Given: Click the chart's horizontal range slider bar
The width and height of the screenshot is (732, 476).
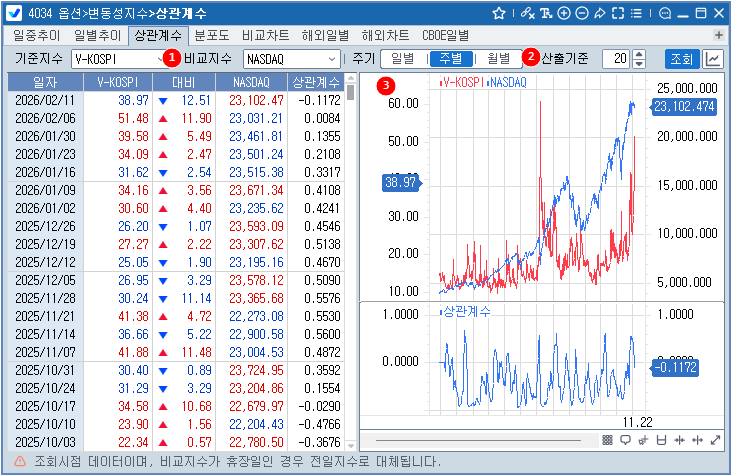Looking at the screenshot, I should pyautogui.click(x=478, y=440).
